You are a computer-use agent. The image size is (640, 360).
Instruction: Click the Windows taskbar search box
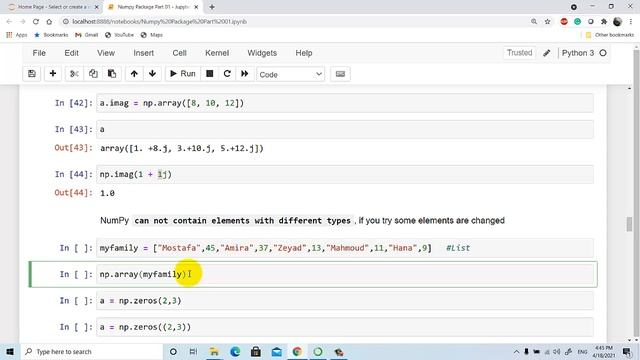click(x=92, y=352)
